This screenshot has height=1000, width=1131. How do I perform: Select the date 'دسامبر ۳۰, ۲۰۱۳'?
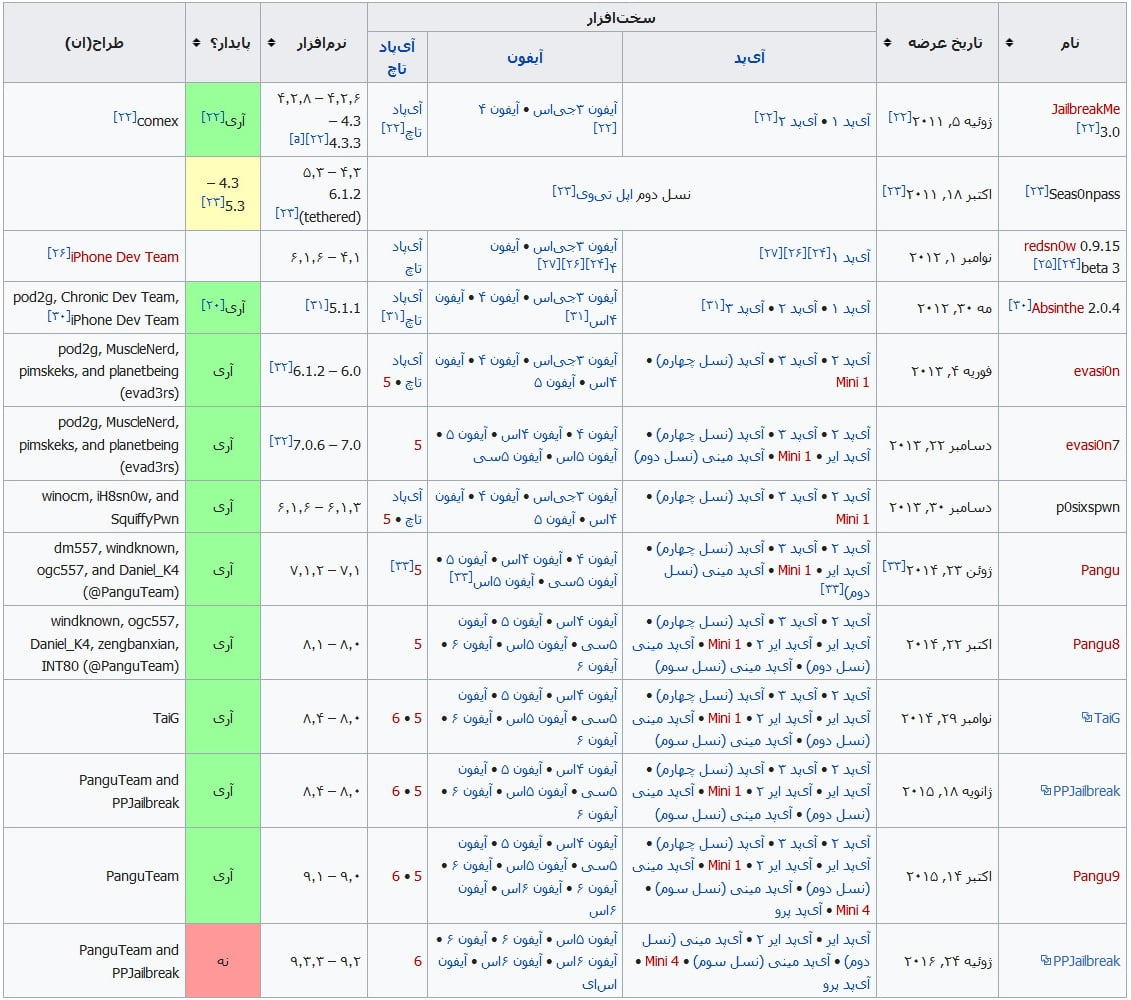coord(940,507)
